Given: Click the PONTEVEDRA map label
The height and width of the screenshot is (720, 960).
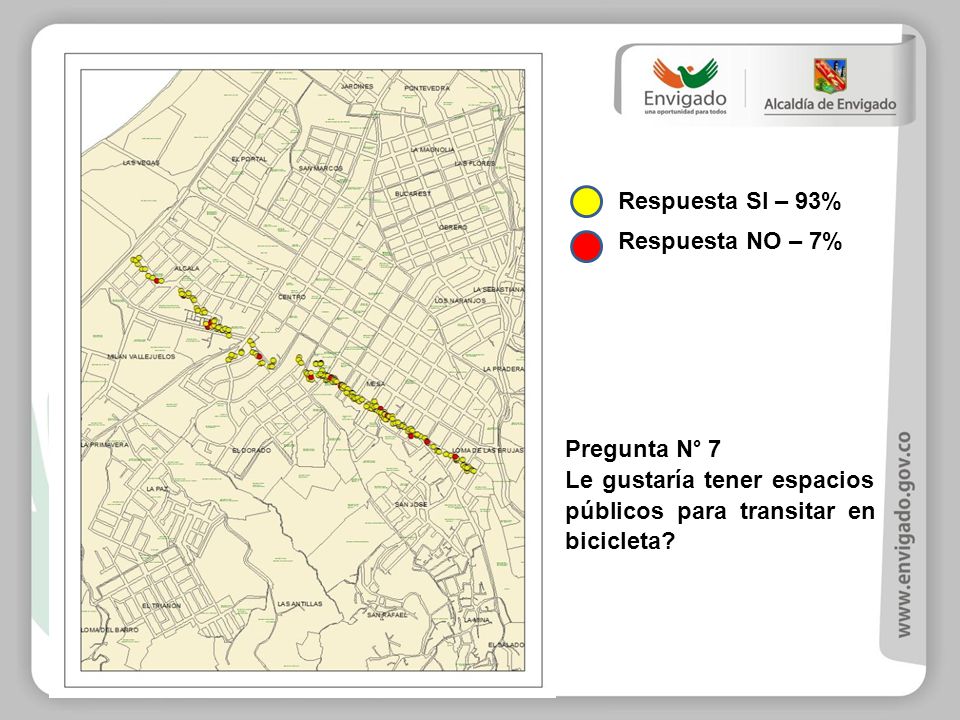Looking at the screenshot, I should pyautogui.click(x=427, y=88).
